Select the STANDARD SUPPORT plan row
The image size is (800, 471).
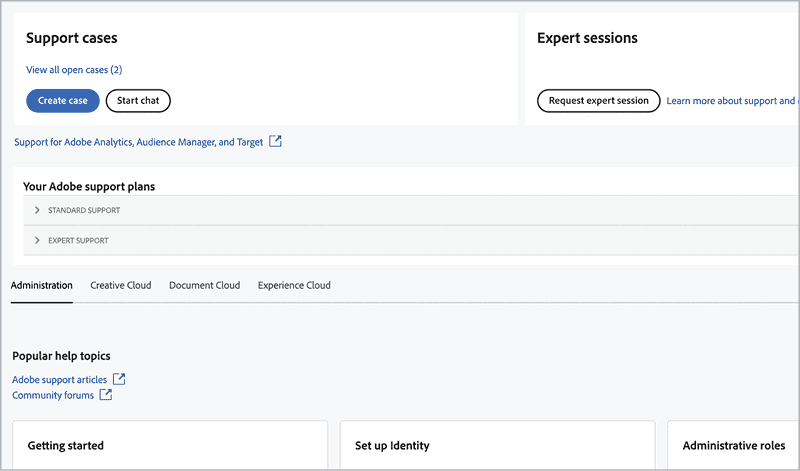coord(411,210)
